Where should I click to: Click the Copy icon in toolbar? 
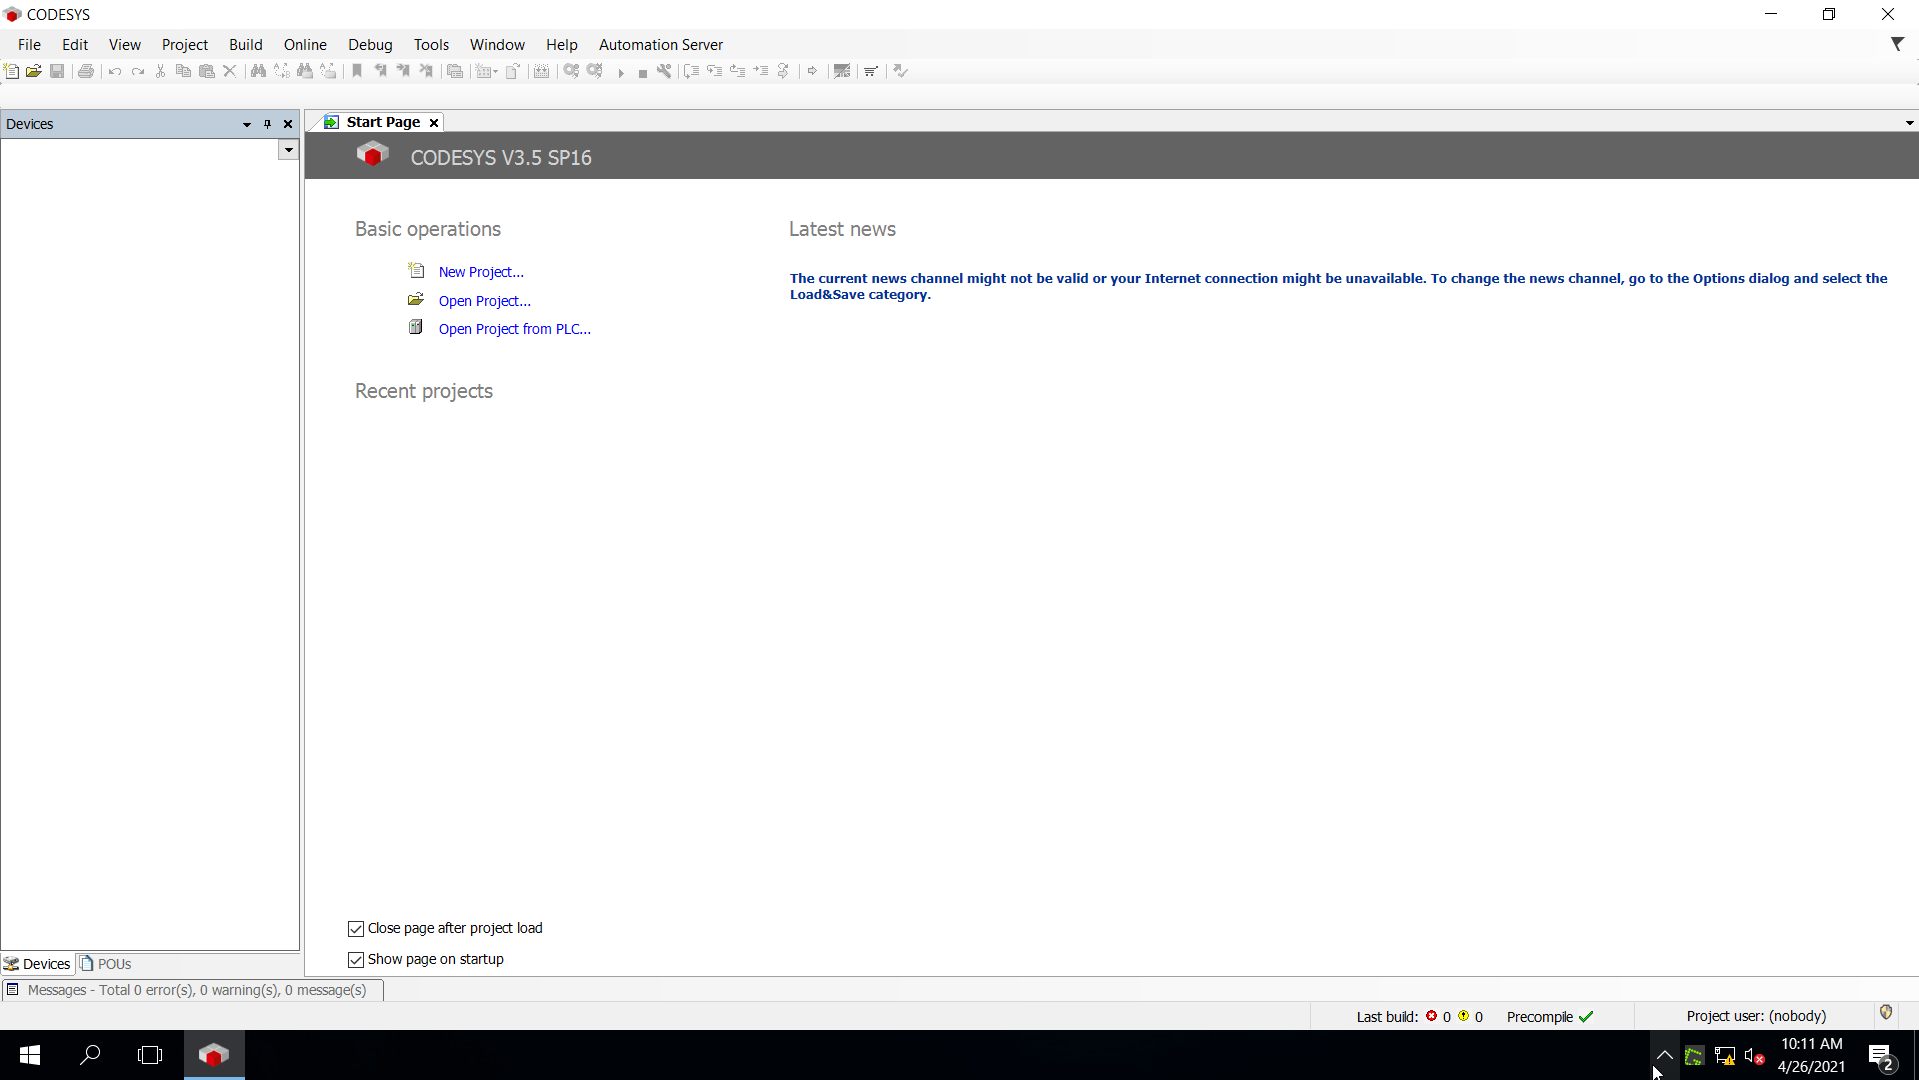point(183,71)
